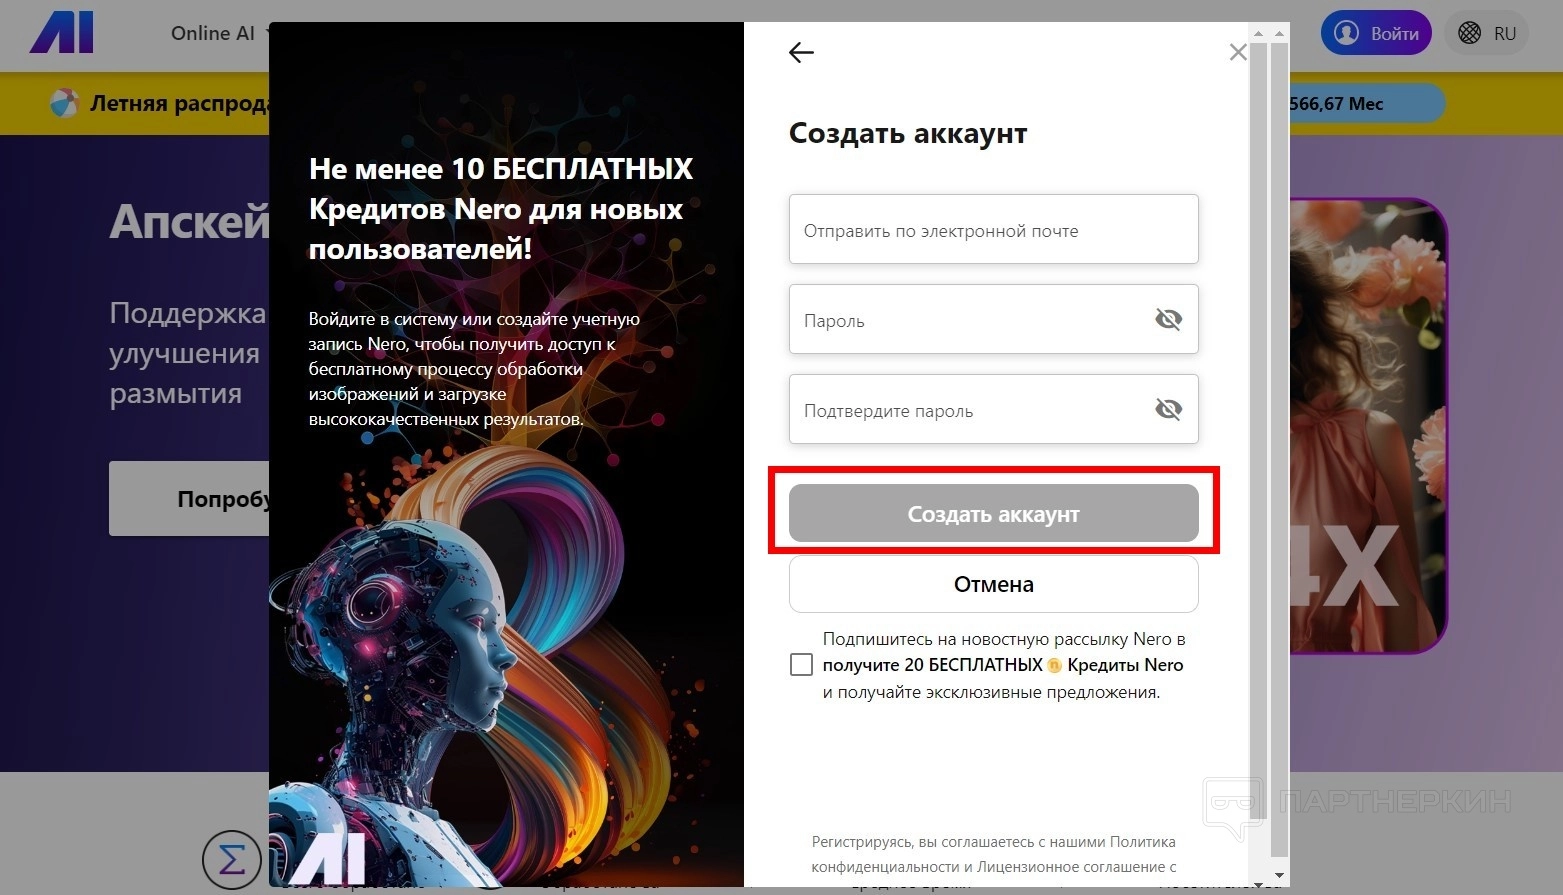This screenshot has height=895, width=1563.
Task: Click the beach ball summer sale icon
Action: point(64,103)
